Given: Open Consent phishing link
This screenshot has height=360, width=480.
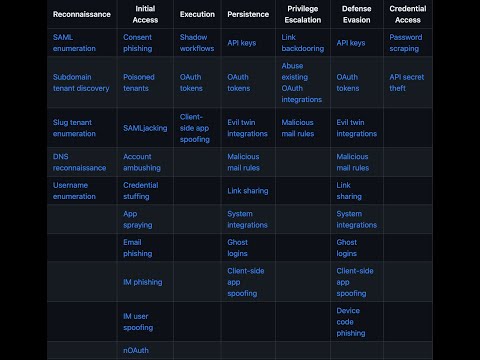Looking at the screenshot, I should 137,43.
